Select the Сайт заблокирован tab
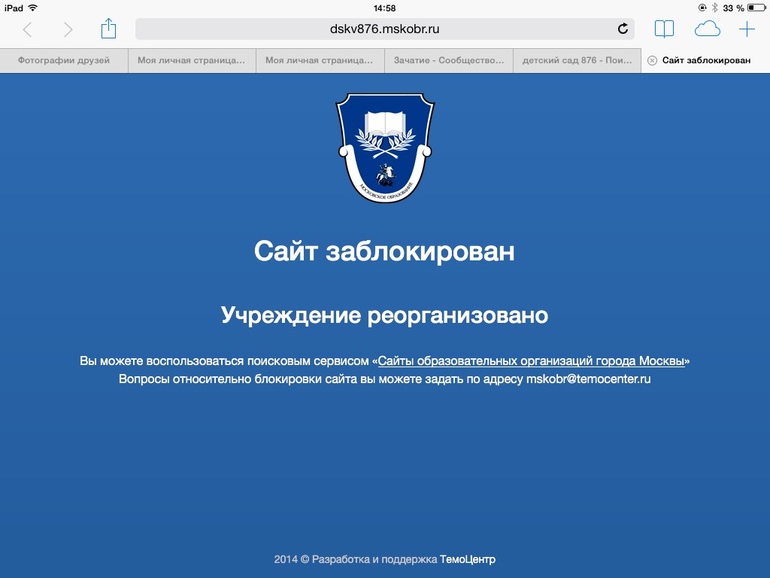 (707, 60)
